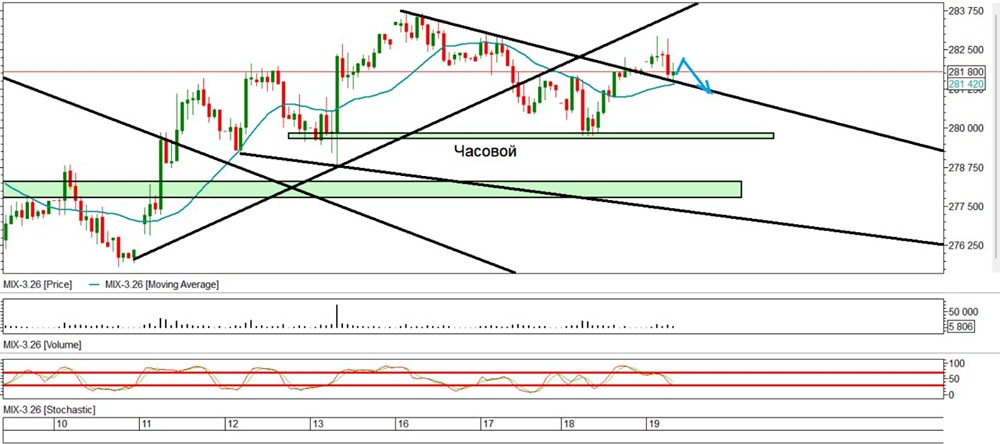Select the wide green support zone near 277 500

click(x=372, y=189)
